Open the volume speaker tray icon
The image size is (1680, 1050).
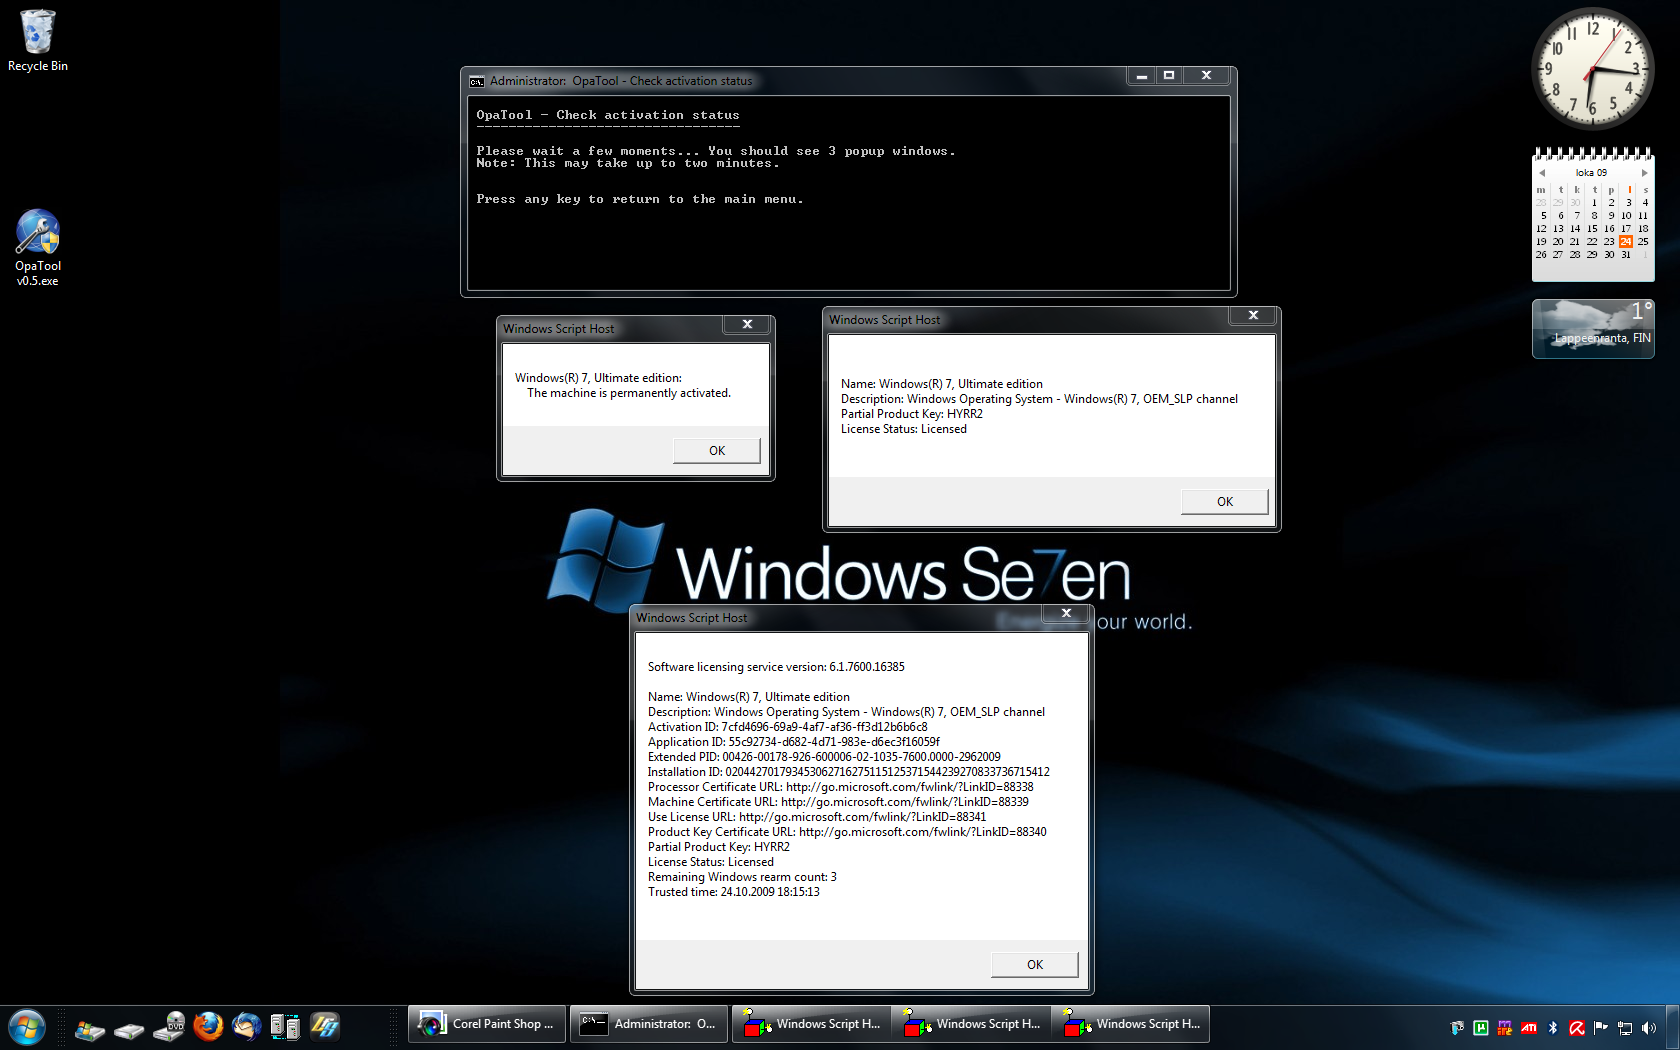pos(1649,1028)
